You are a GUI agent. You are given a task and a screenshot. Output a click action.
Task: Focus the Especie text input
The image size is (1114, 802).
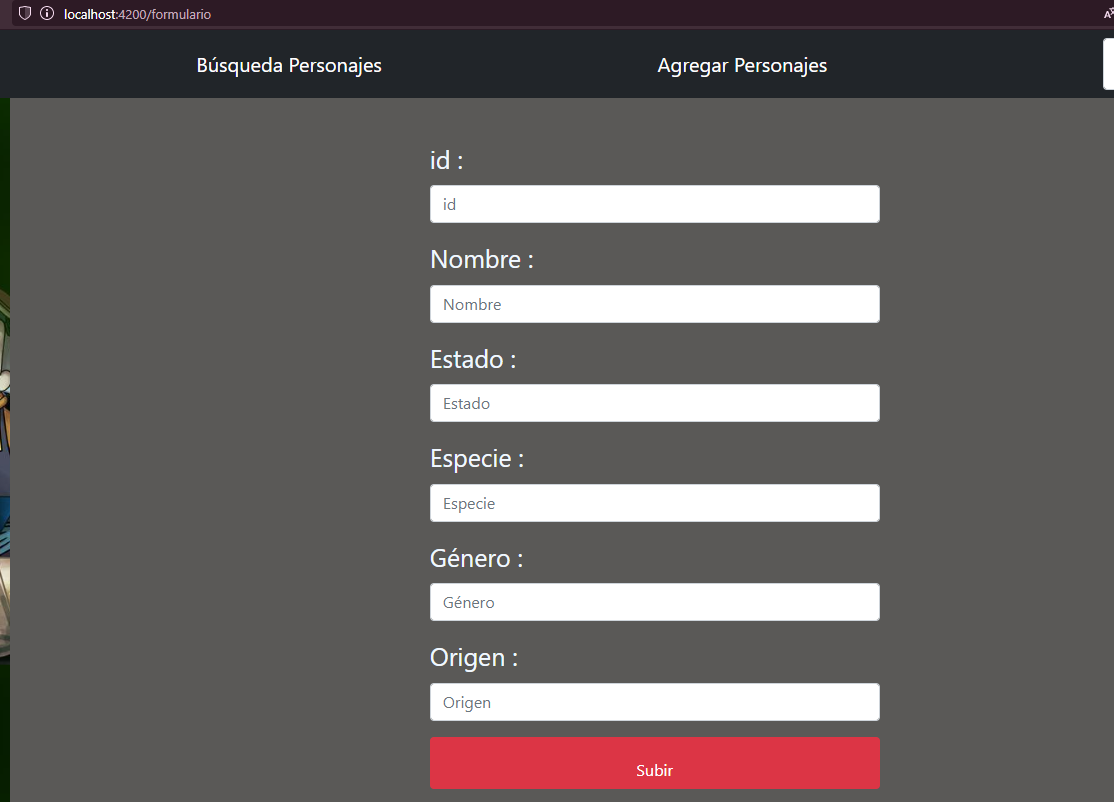pos(654,503)
